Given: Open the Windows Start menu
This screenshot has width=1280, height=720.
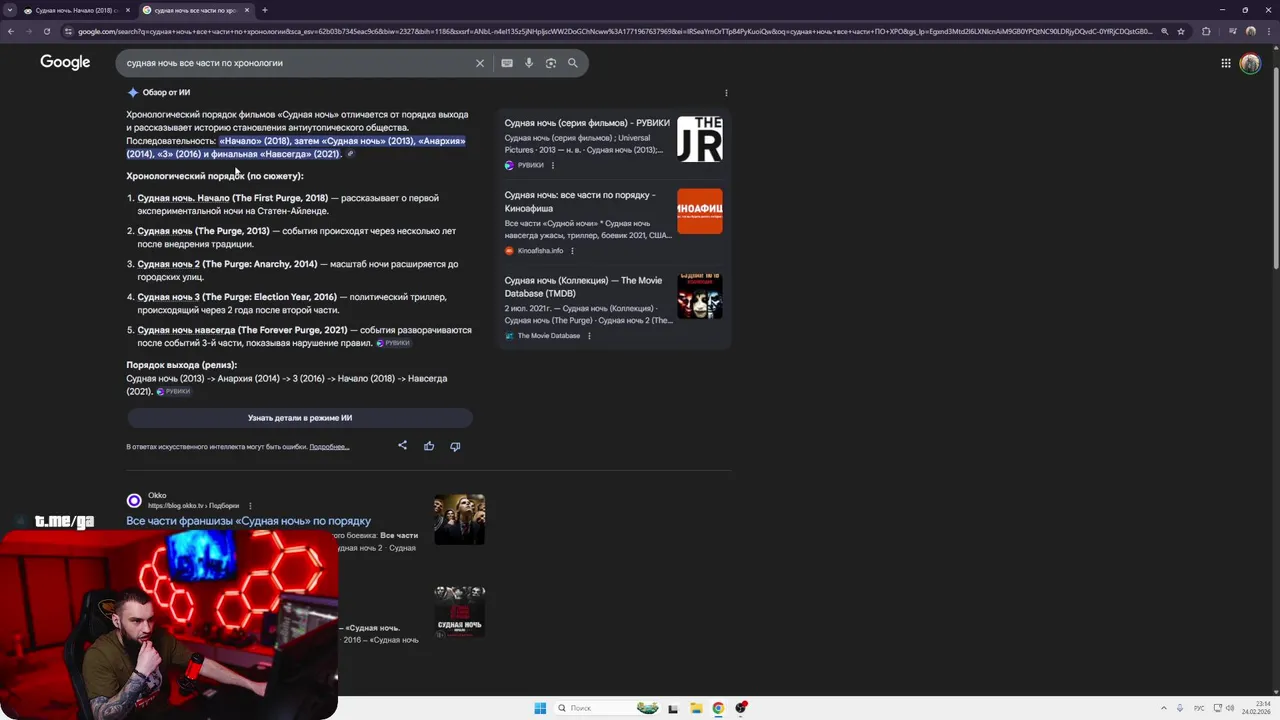Looking at the screenshot, I should click(x=540, y=708).
